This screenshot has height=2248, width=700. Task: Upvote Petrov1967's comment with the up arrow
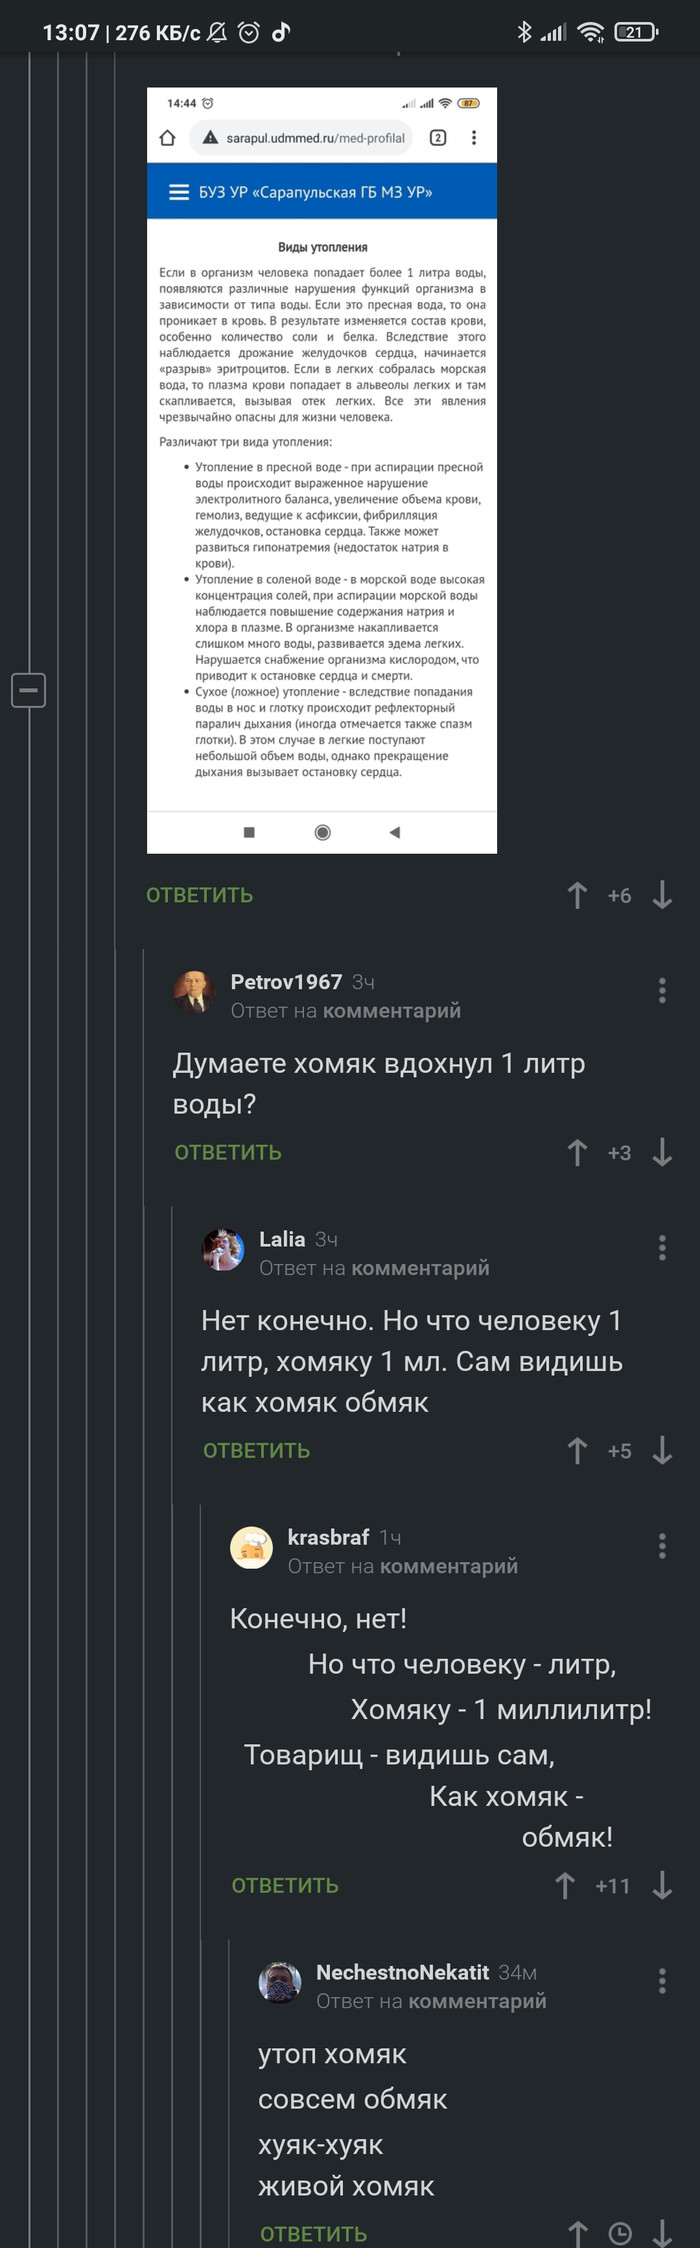pyautogui.click(x=577, y=1152)
